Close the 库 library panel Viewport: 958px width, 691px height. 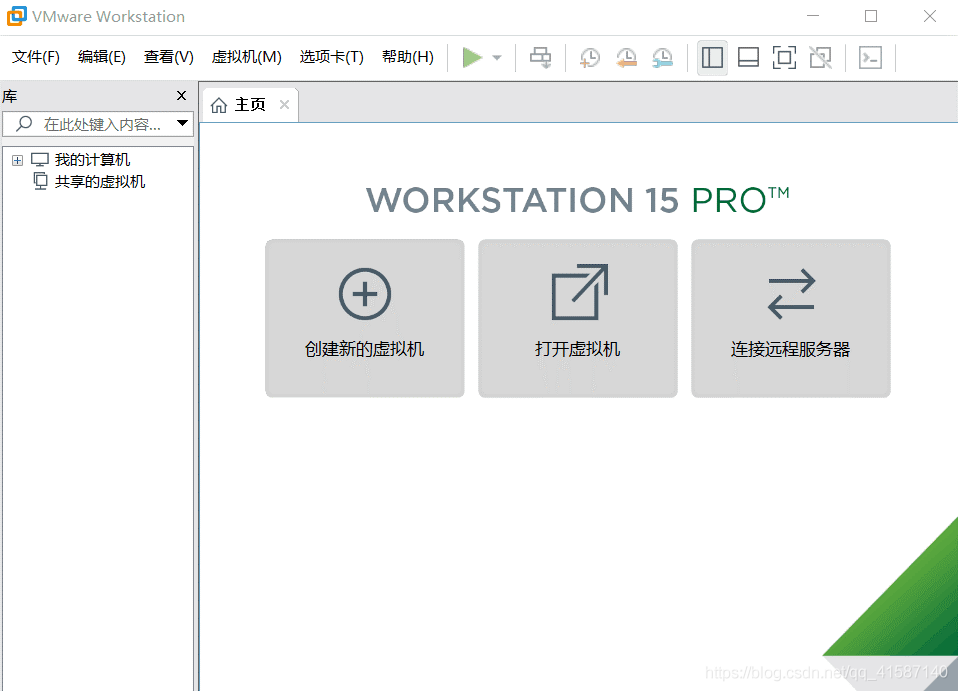tap(181, 96)
